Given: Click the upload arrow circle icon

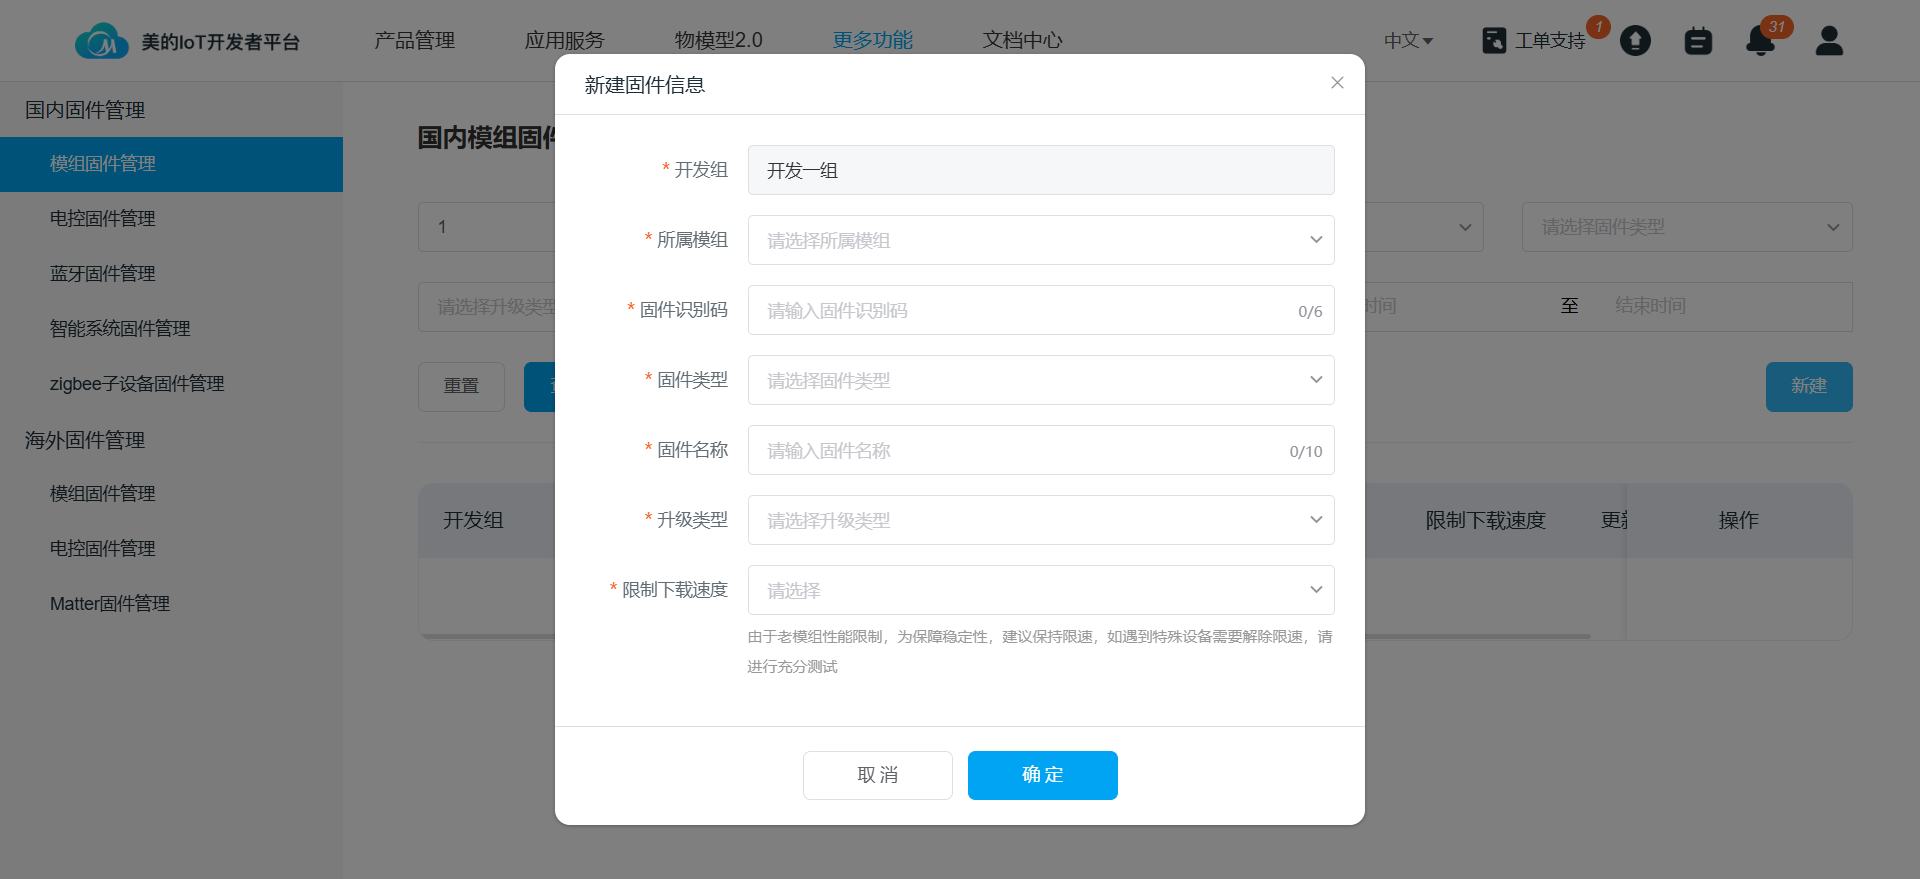Looking at the screenshot, I should click(1635, 41).
